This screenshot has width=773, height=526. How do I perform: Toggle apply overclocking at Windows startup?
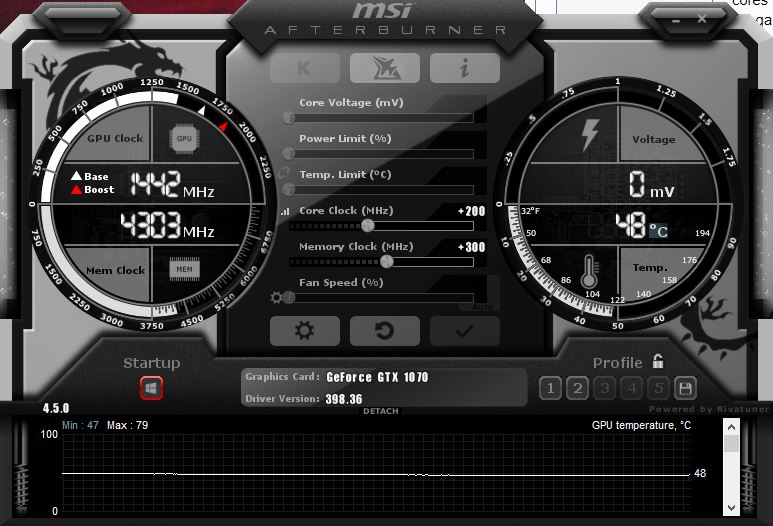point(151,388)
